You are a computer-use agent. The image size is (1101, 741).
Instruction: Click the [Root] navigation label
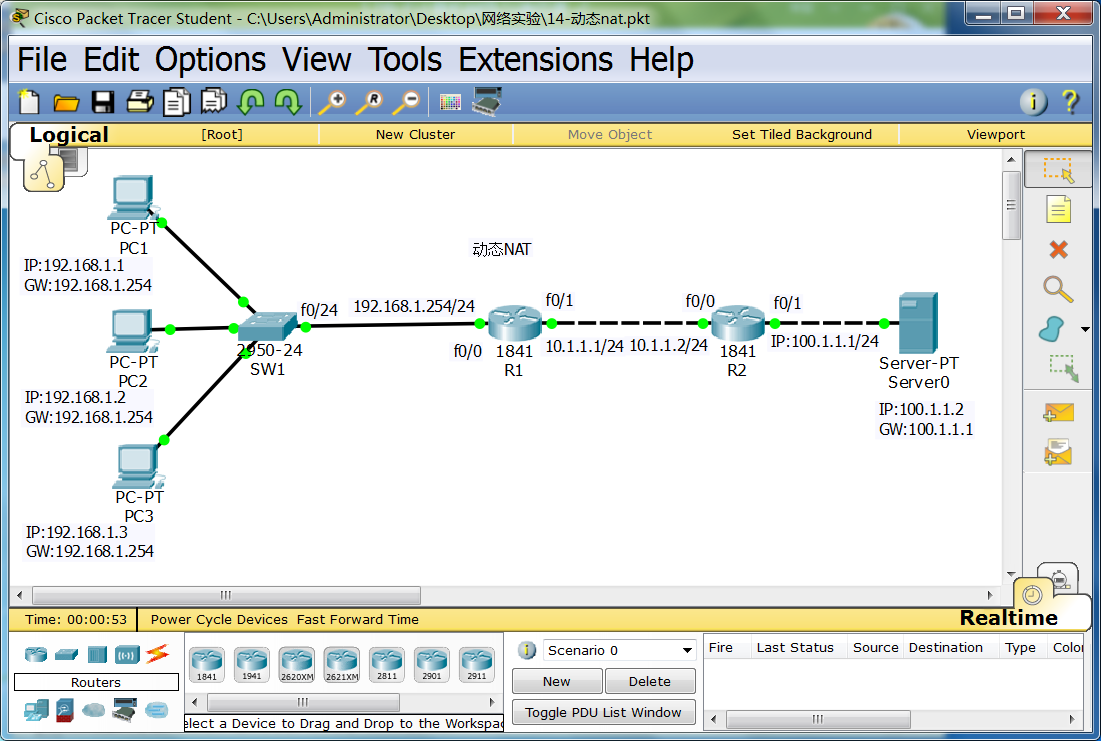(x=222, y=134)
